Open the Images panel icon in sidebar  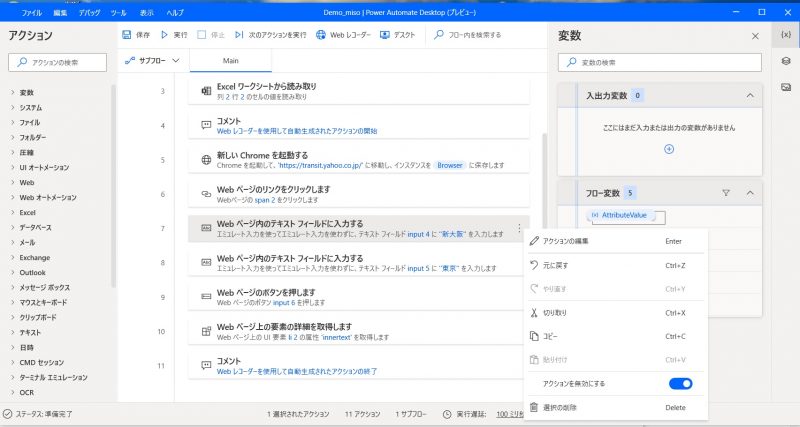(x=785, y=88)
